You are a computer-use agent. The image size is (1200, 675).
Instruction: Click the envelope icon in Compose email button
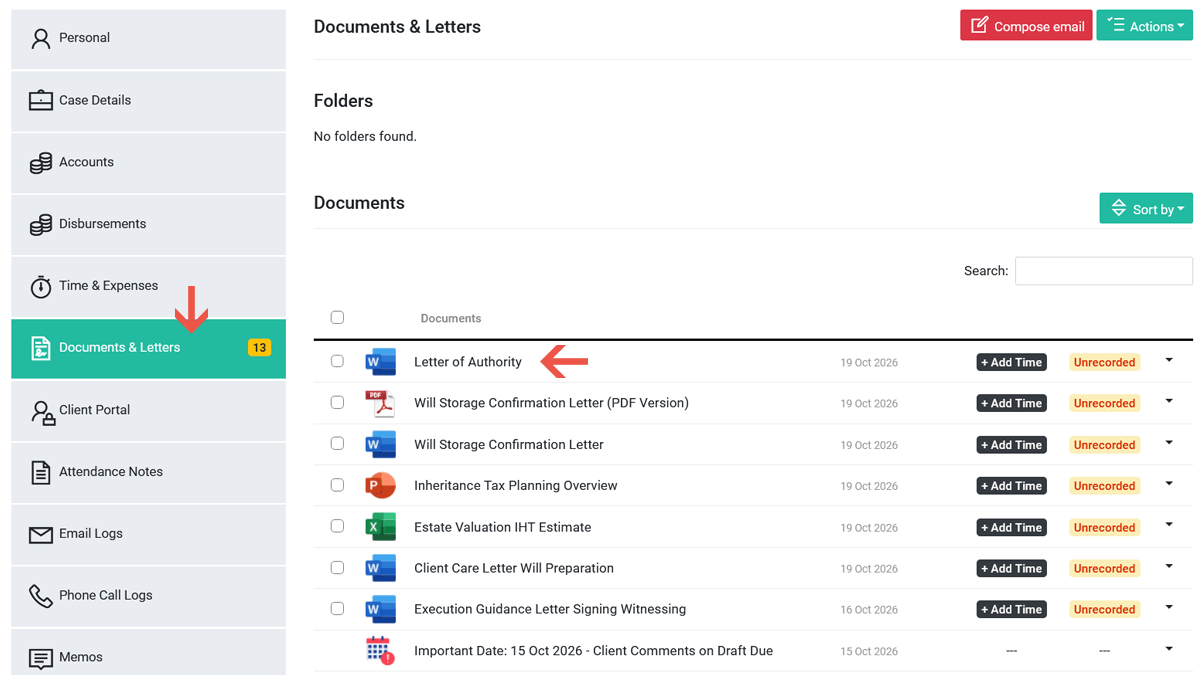click(x=979, y=25)
